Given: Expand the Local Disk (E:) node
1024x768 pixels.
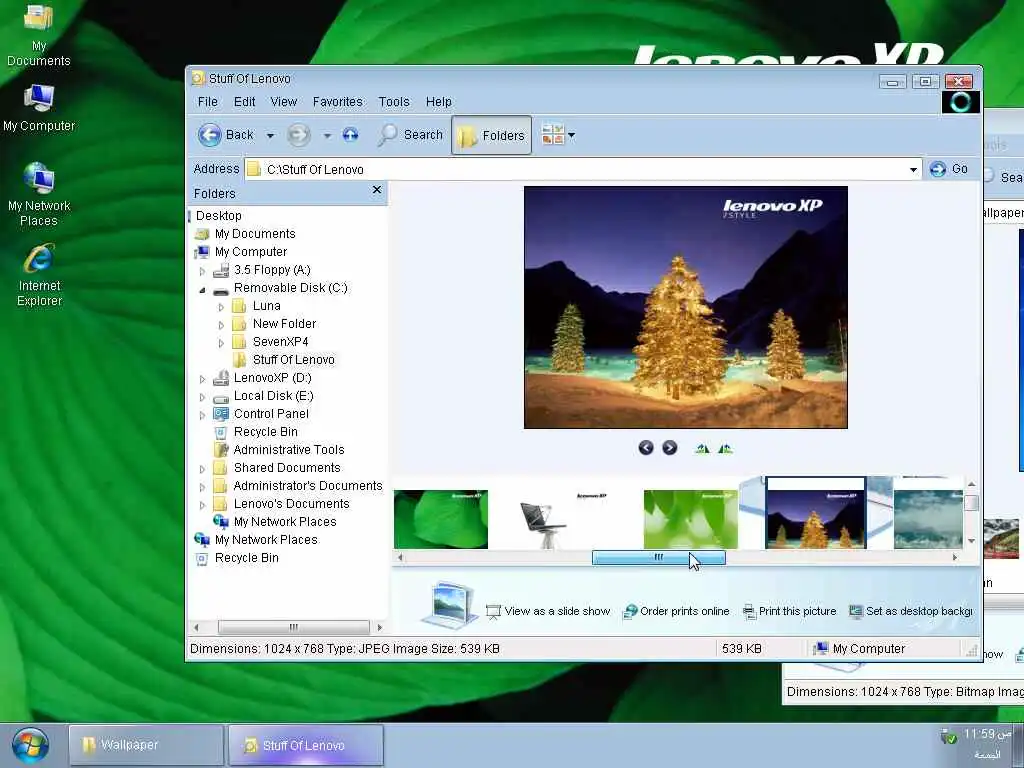Looking at the screenshot, I should (x=202, y=397).
